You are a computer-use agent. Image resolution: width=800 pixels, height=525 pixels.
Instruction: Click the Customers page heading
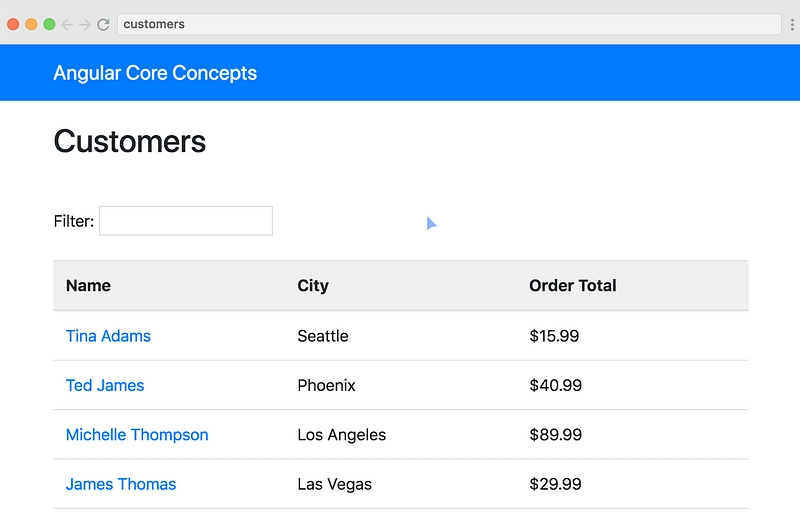(130, 141)
